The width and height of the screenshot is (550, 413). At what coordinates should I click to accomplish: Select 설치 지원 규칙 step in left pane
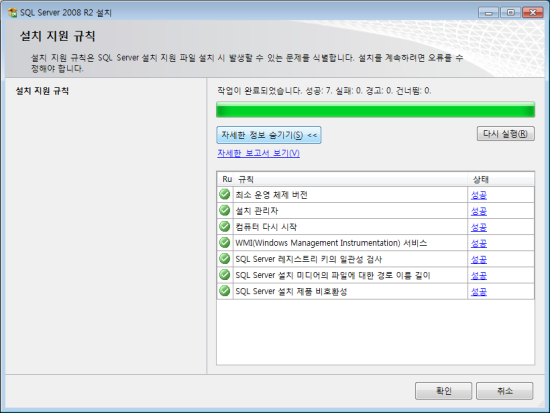[x=42, y=91]
